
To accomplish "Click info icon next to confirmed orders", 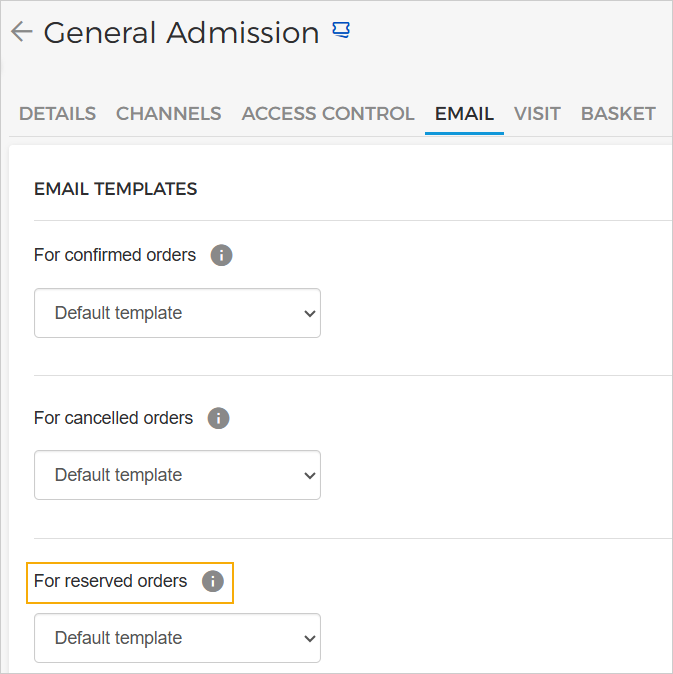I will 221,255.
